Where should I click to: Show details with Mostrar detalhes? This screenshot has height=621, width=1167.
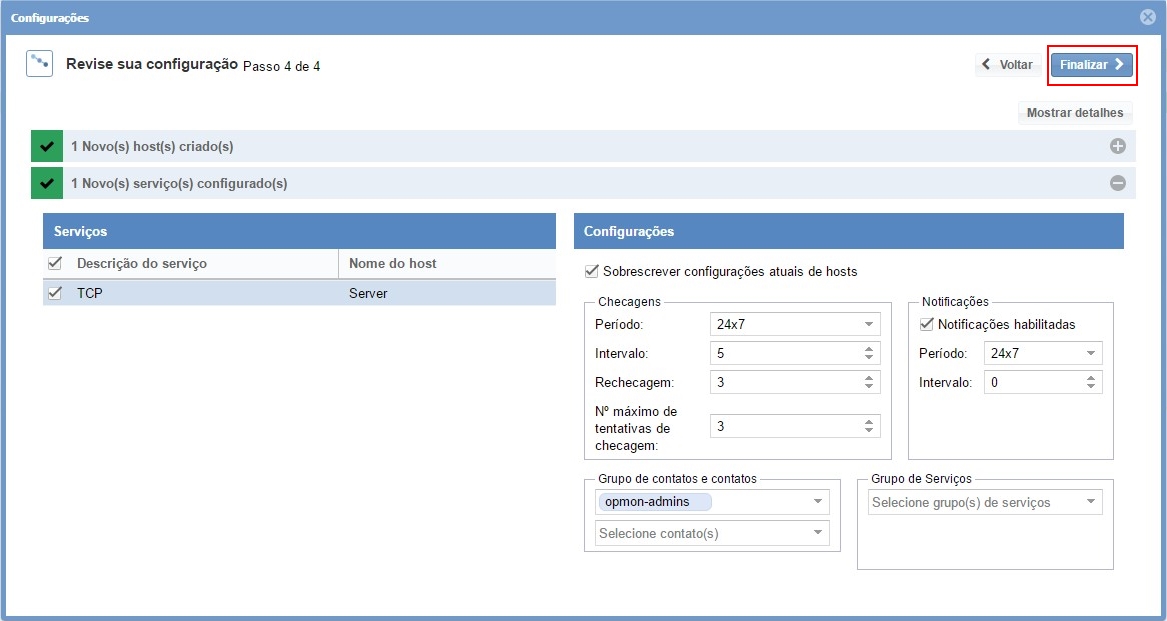[x=1074, y=113]
